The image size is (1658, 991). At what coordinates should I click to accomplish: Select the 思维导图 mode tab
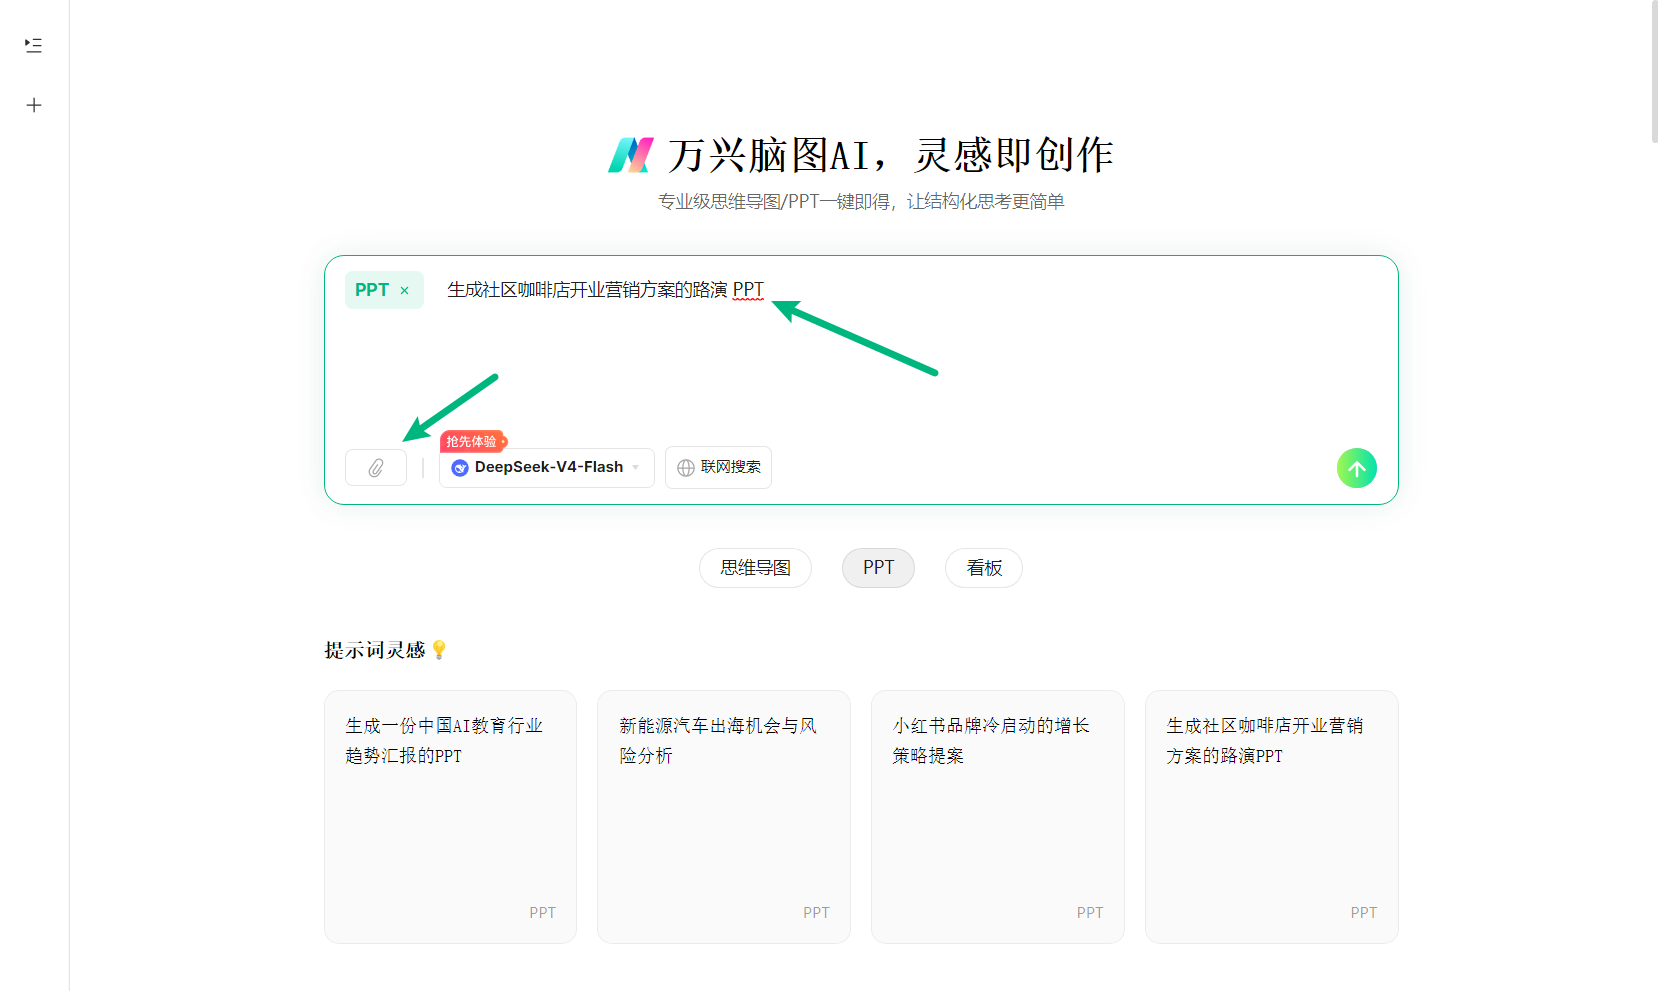click(x=755, y=568)
